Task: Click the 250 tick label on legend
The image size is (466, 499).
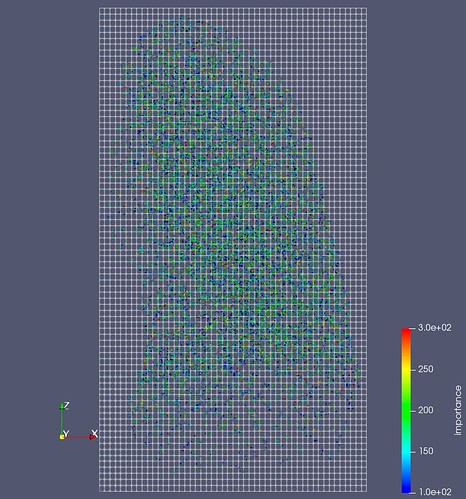Action: tap(426, 369)
